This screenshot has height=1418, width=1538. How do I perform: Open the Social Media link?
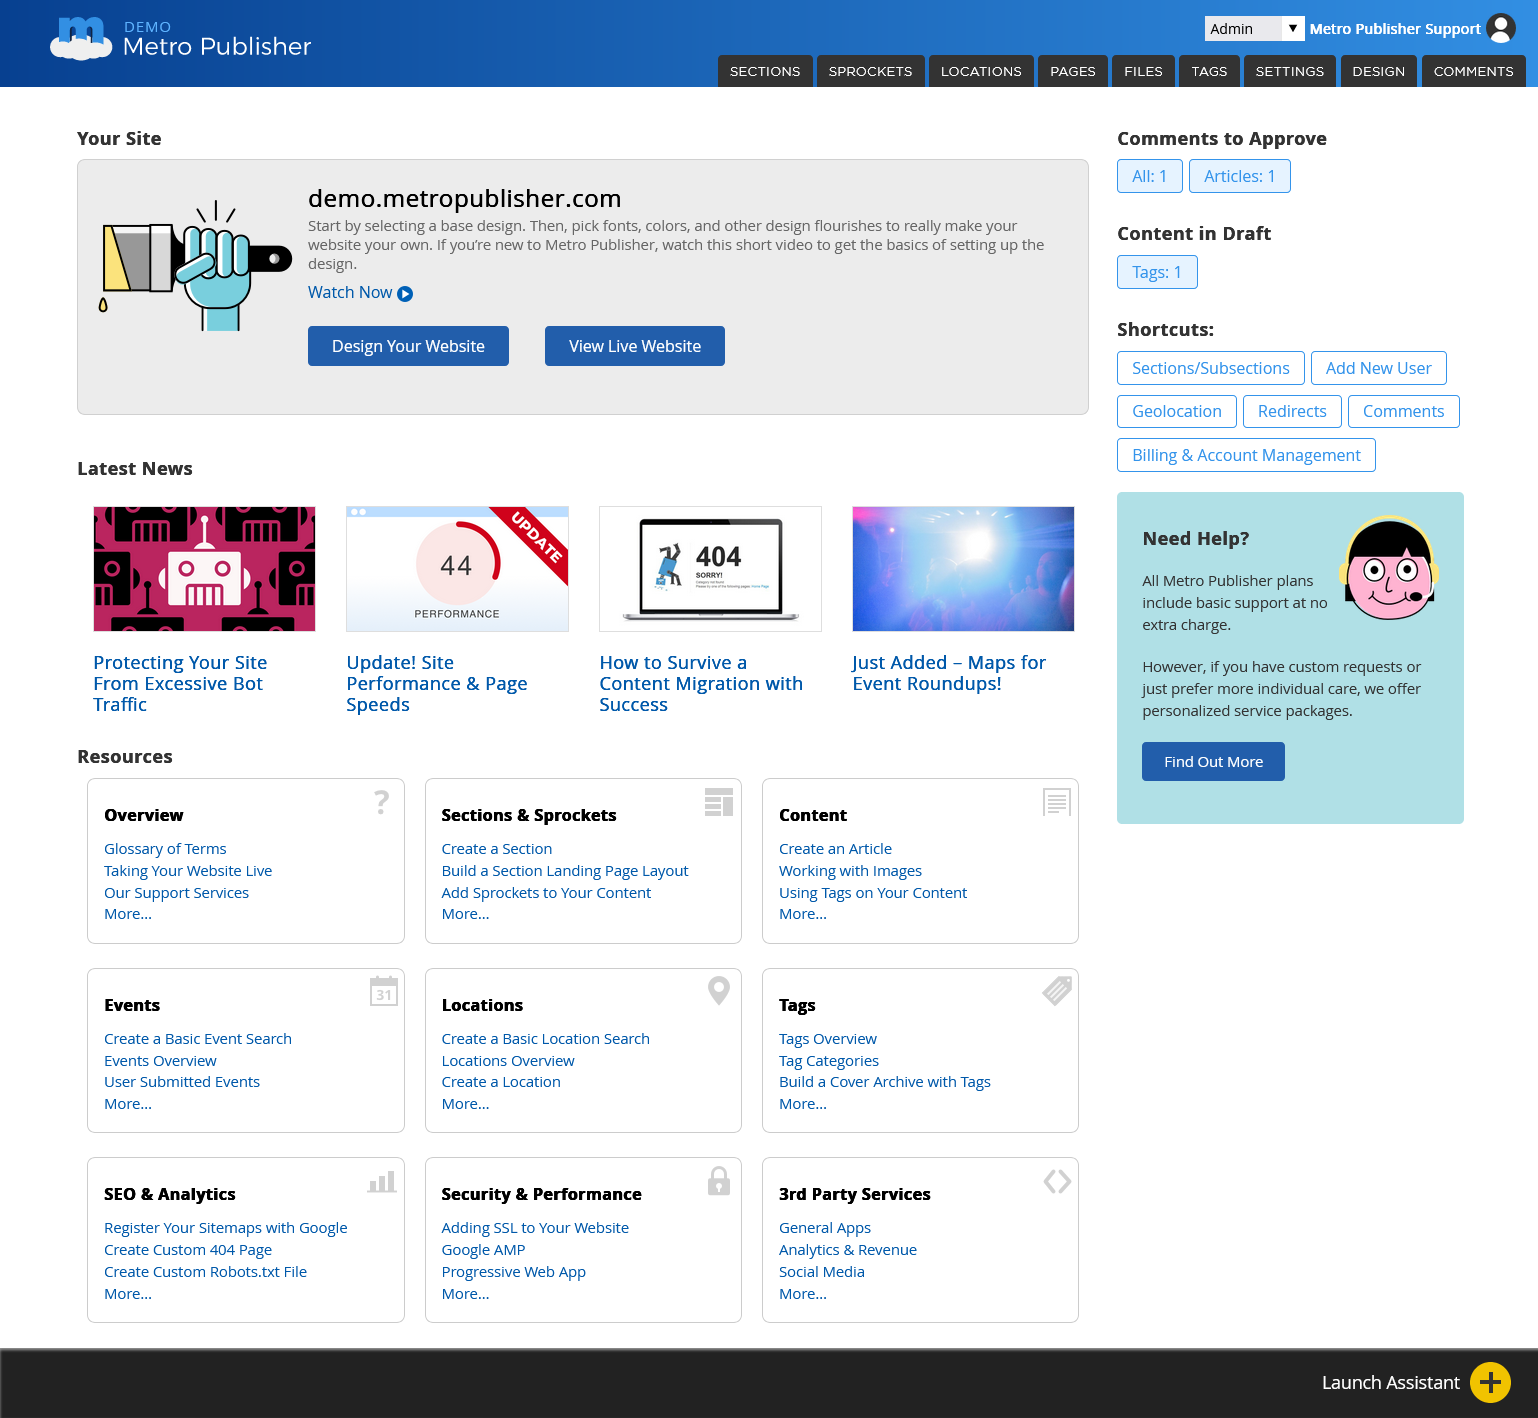[822, 1272]
